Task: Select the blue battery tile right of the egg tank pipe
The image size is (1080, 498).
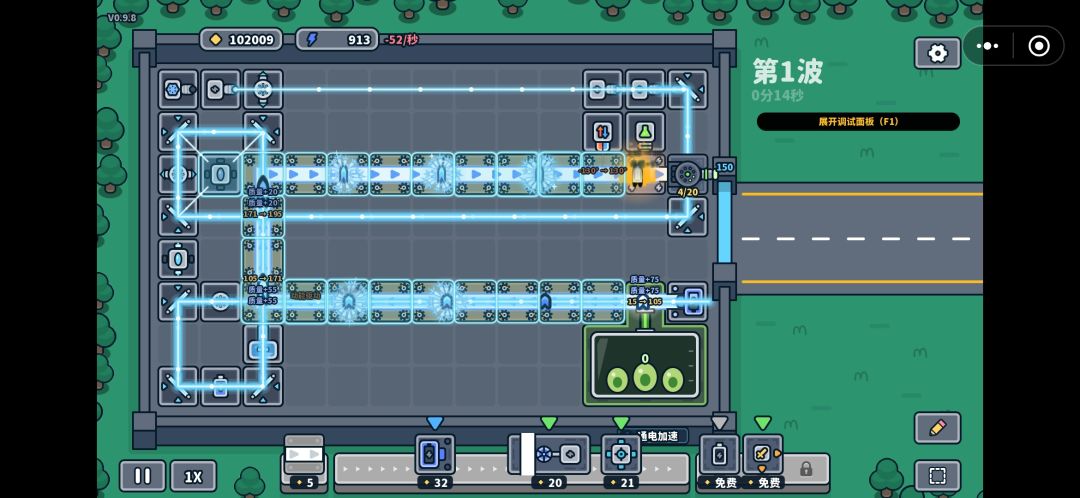Action: 687,302
